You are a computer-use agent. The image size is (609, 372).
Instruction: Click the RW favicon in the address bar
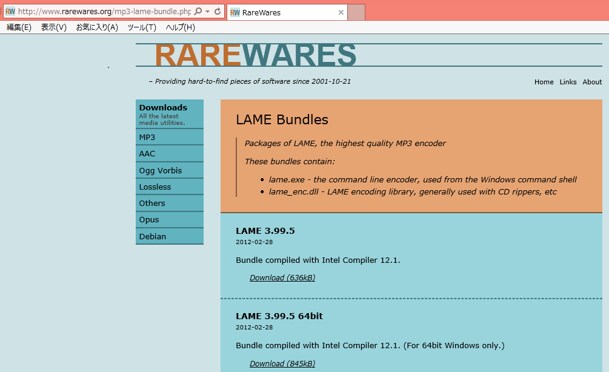[x=10, y=11]
